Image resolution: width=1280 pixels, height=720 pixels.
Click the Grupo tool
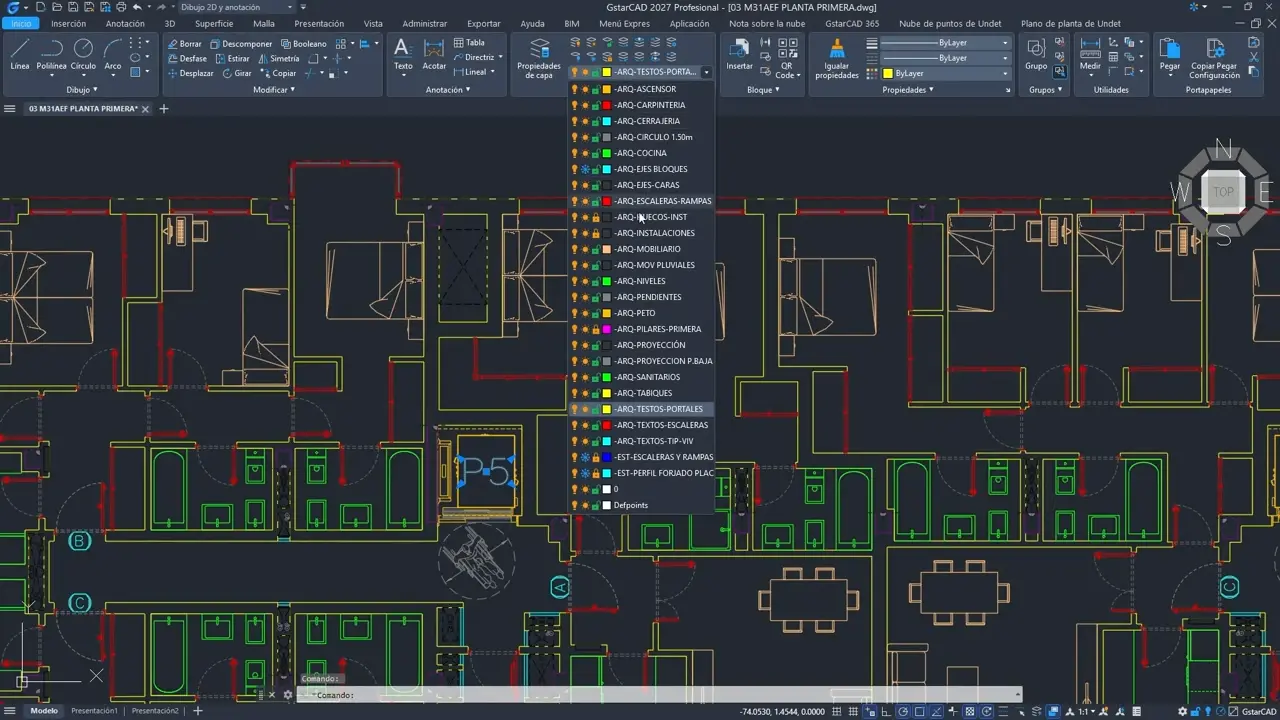pyautogui.click(x=1036, y=54)
